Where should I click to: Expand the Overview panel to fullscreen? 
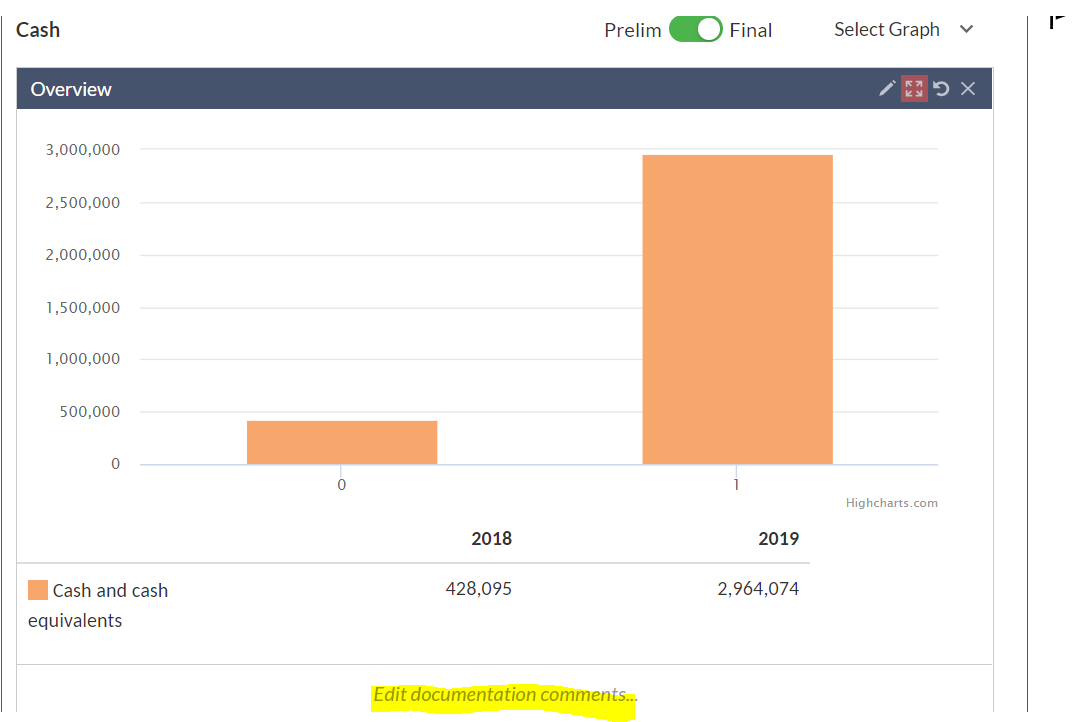click(914, 88)
